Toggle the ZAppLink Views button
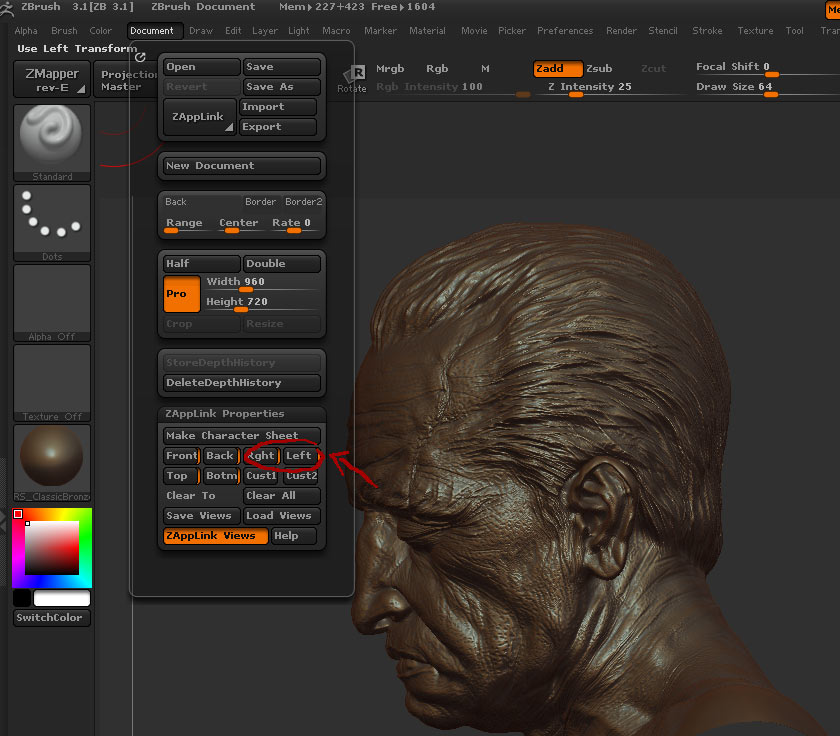840x736 pixels. 215,536
